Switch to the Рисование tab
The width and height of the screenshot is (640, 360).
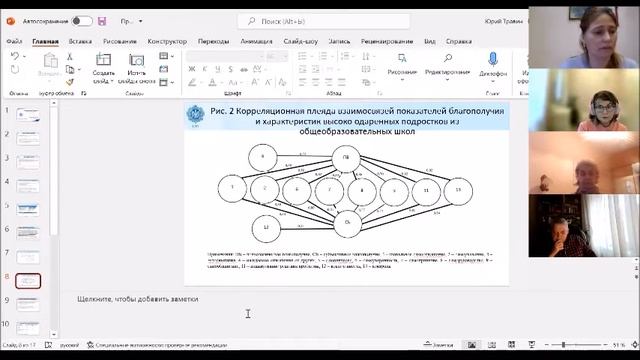[120, 41]
